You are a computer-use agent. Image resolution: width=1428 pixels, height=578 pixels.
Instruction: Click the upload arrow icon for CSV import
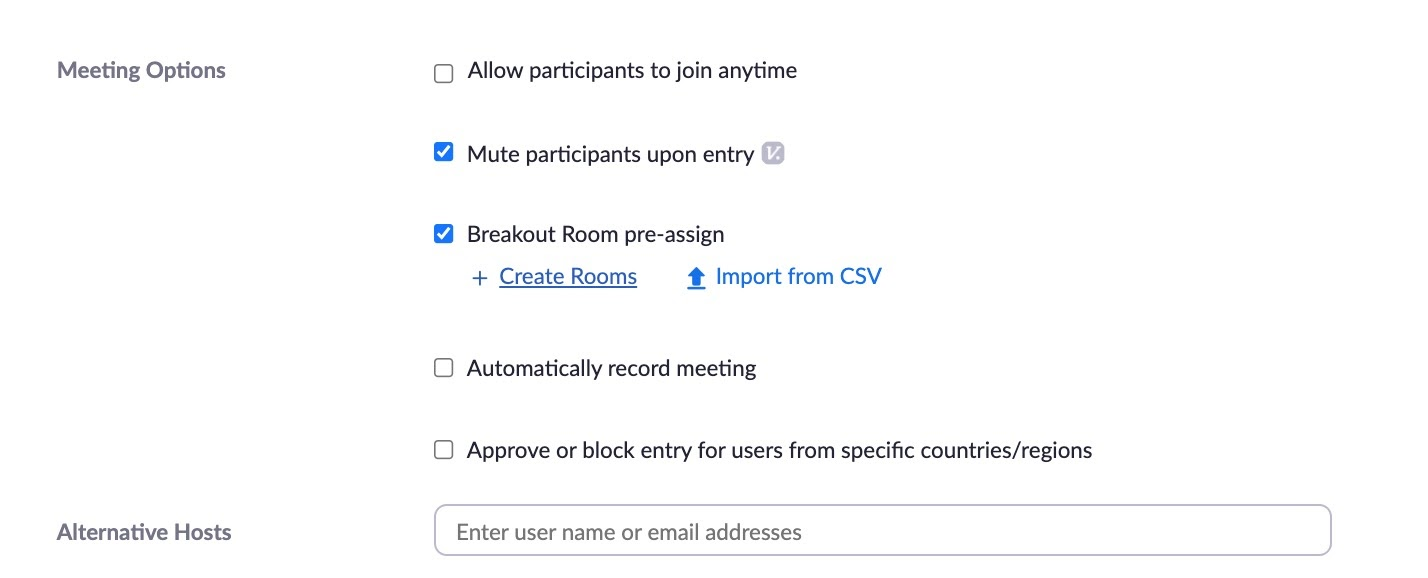tap(696, 278)
